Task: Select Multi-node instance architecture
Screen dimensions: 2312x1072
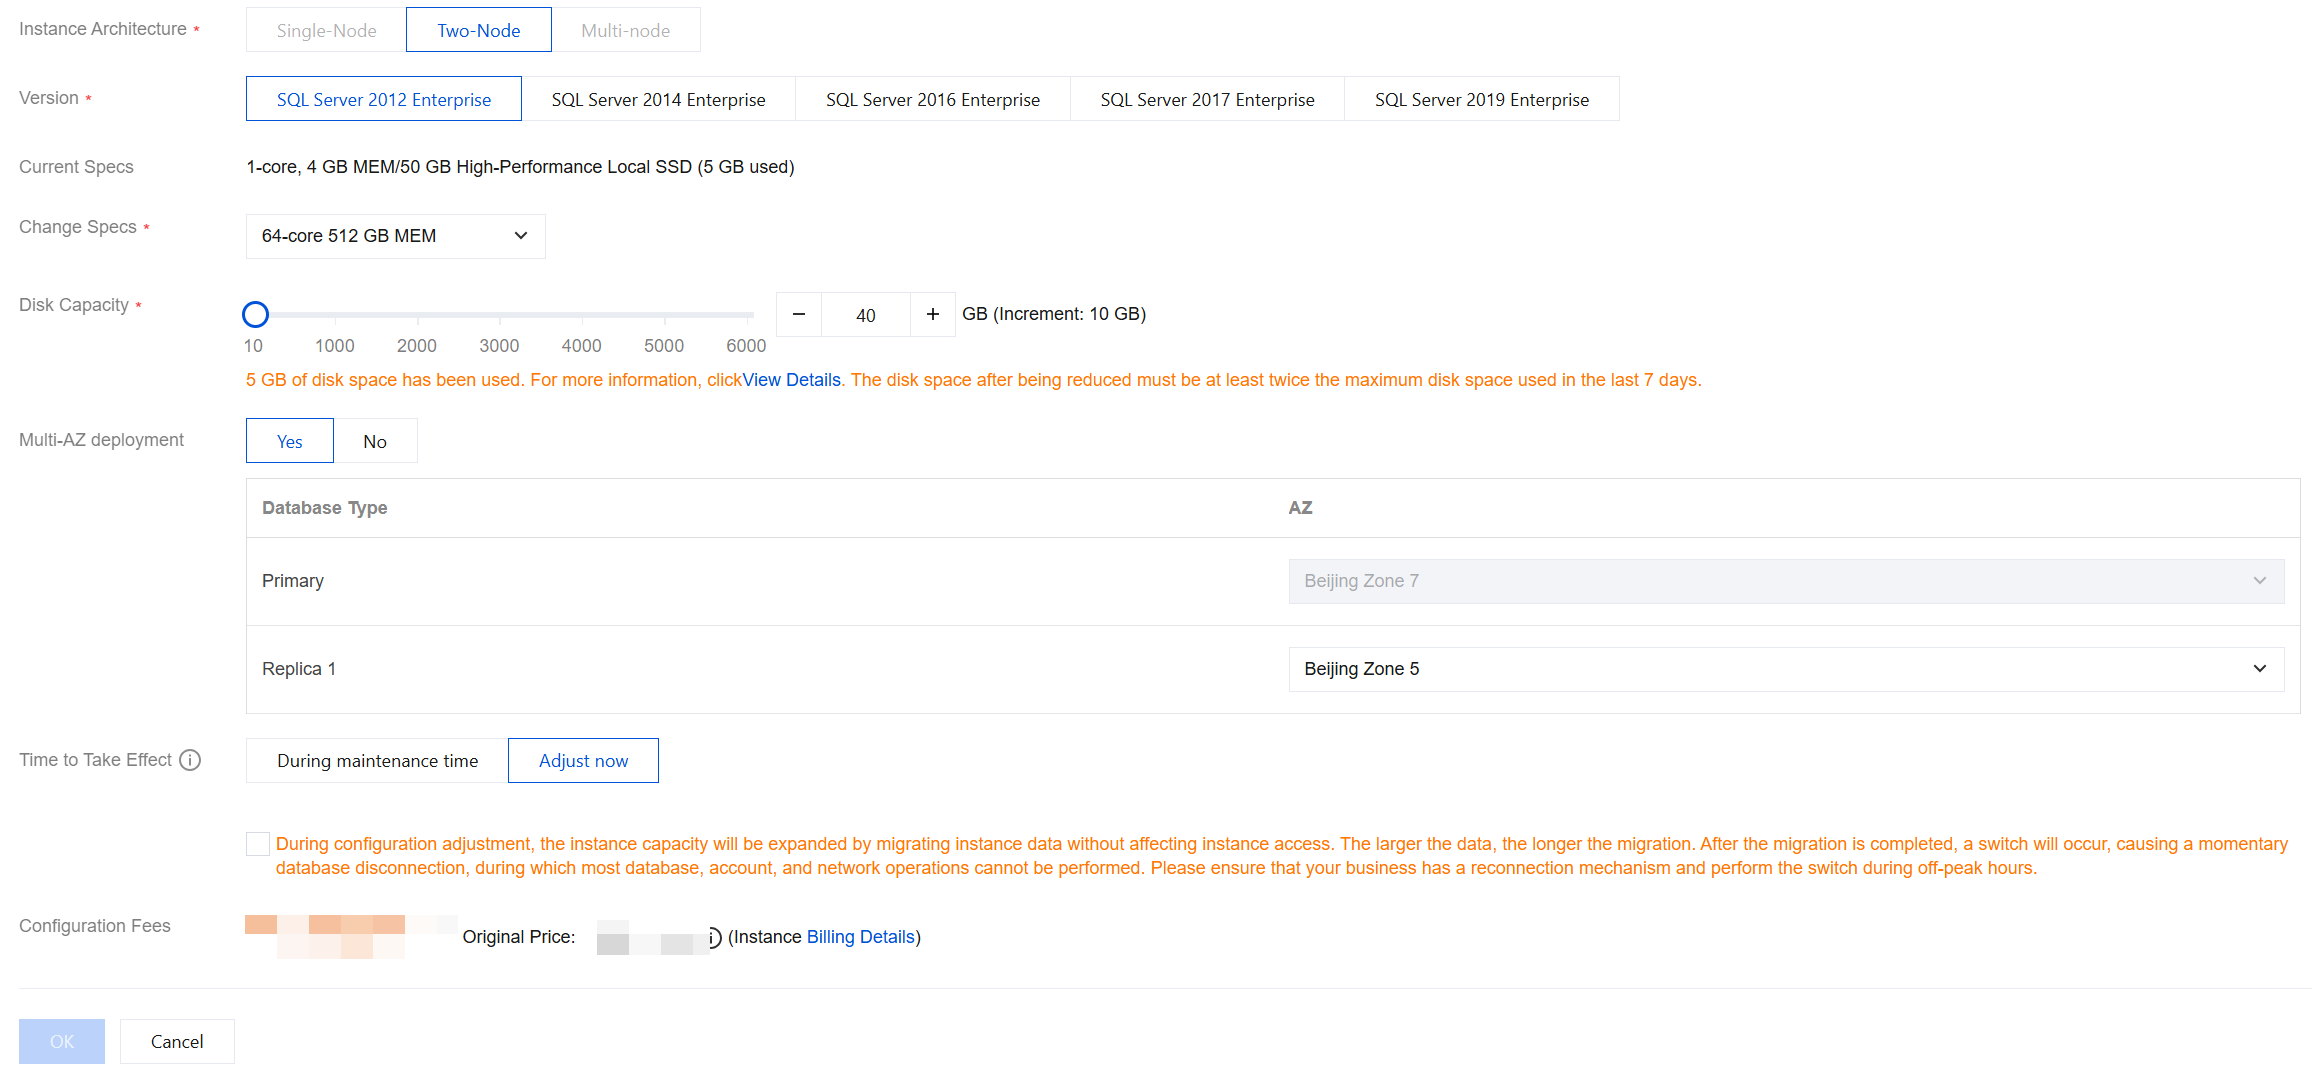Action: tap(626, 30)
